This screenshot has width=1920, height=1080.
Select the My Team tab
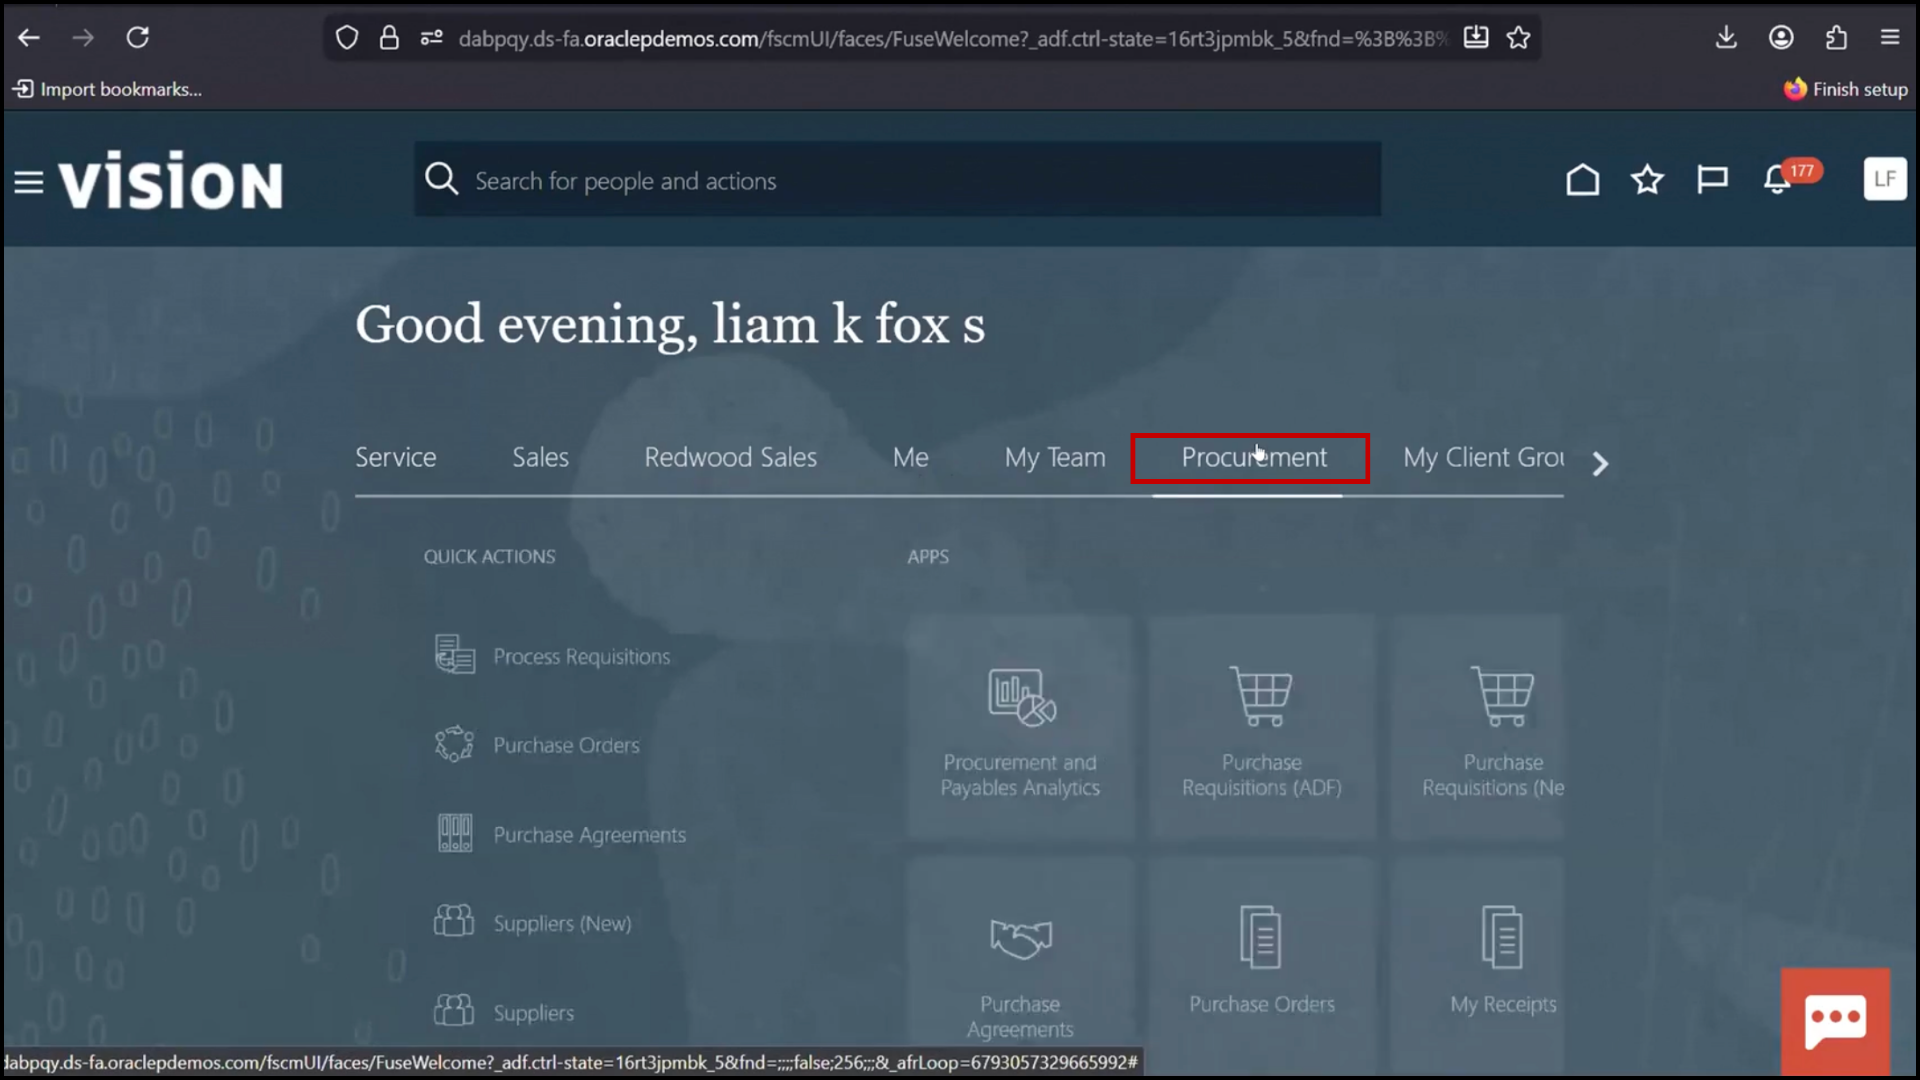1055,457
